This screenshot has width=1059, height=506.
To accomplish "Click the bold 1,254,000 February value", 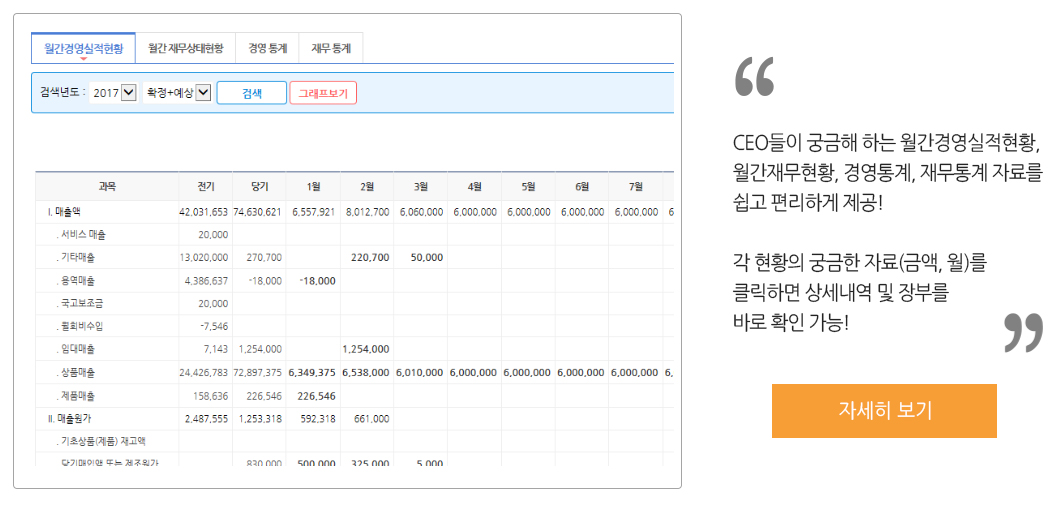I will click(366, 349).
